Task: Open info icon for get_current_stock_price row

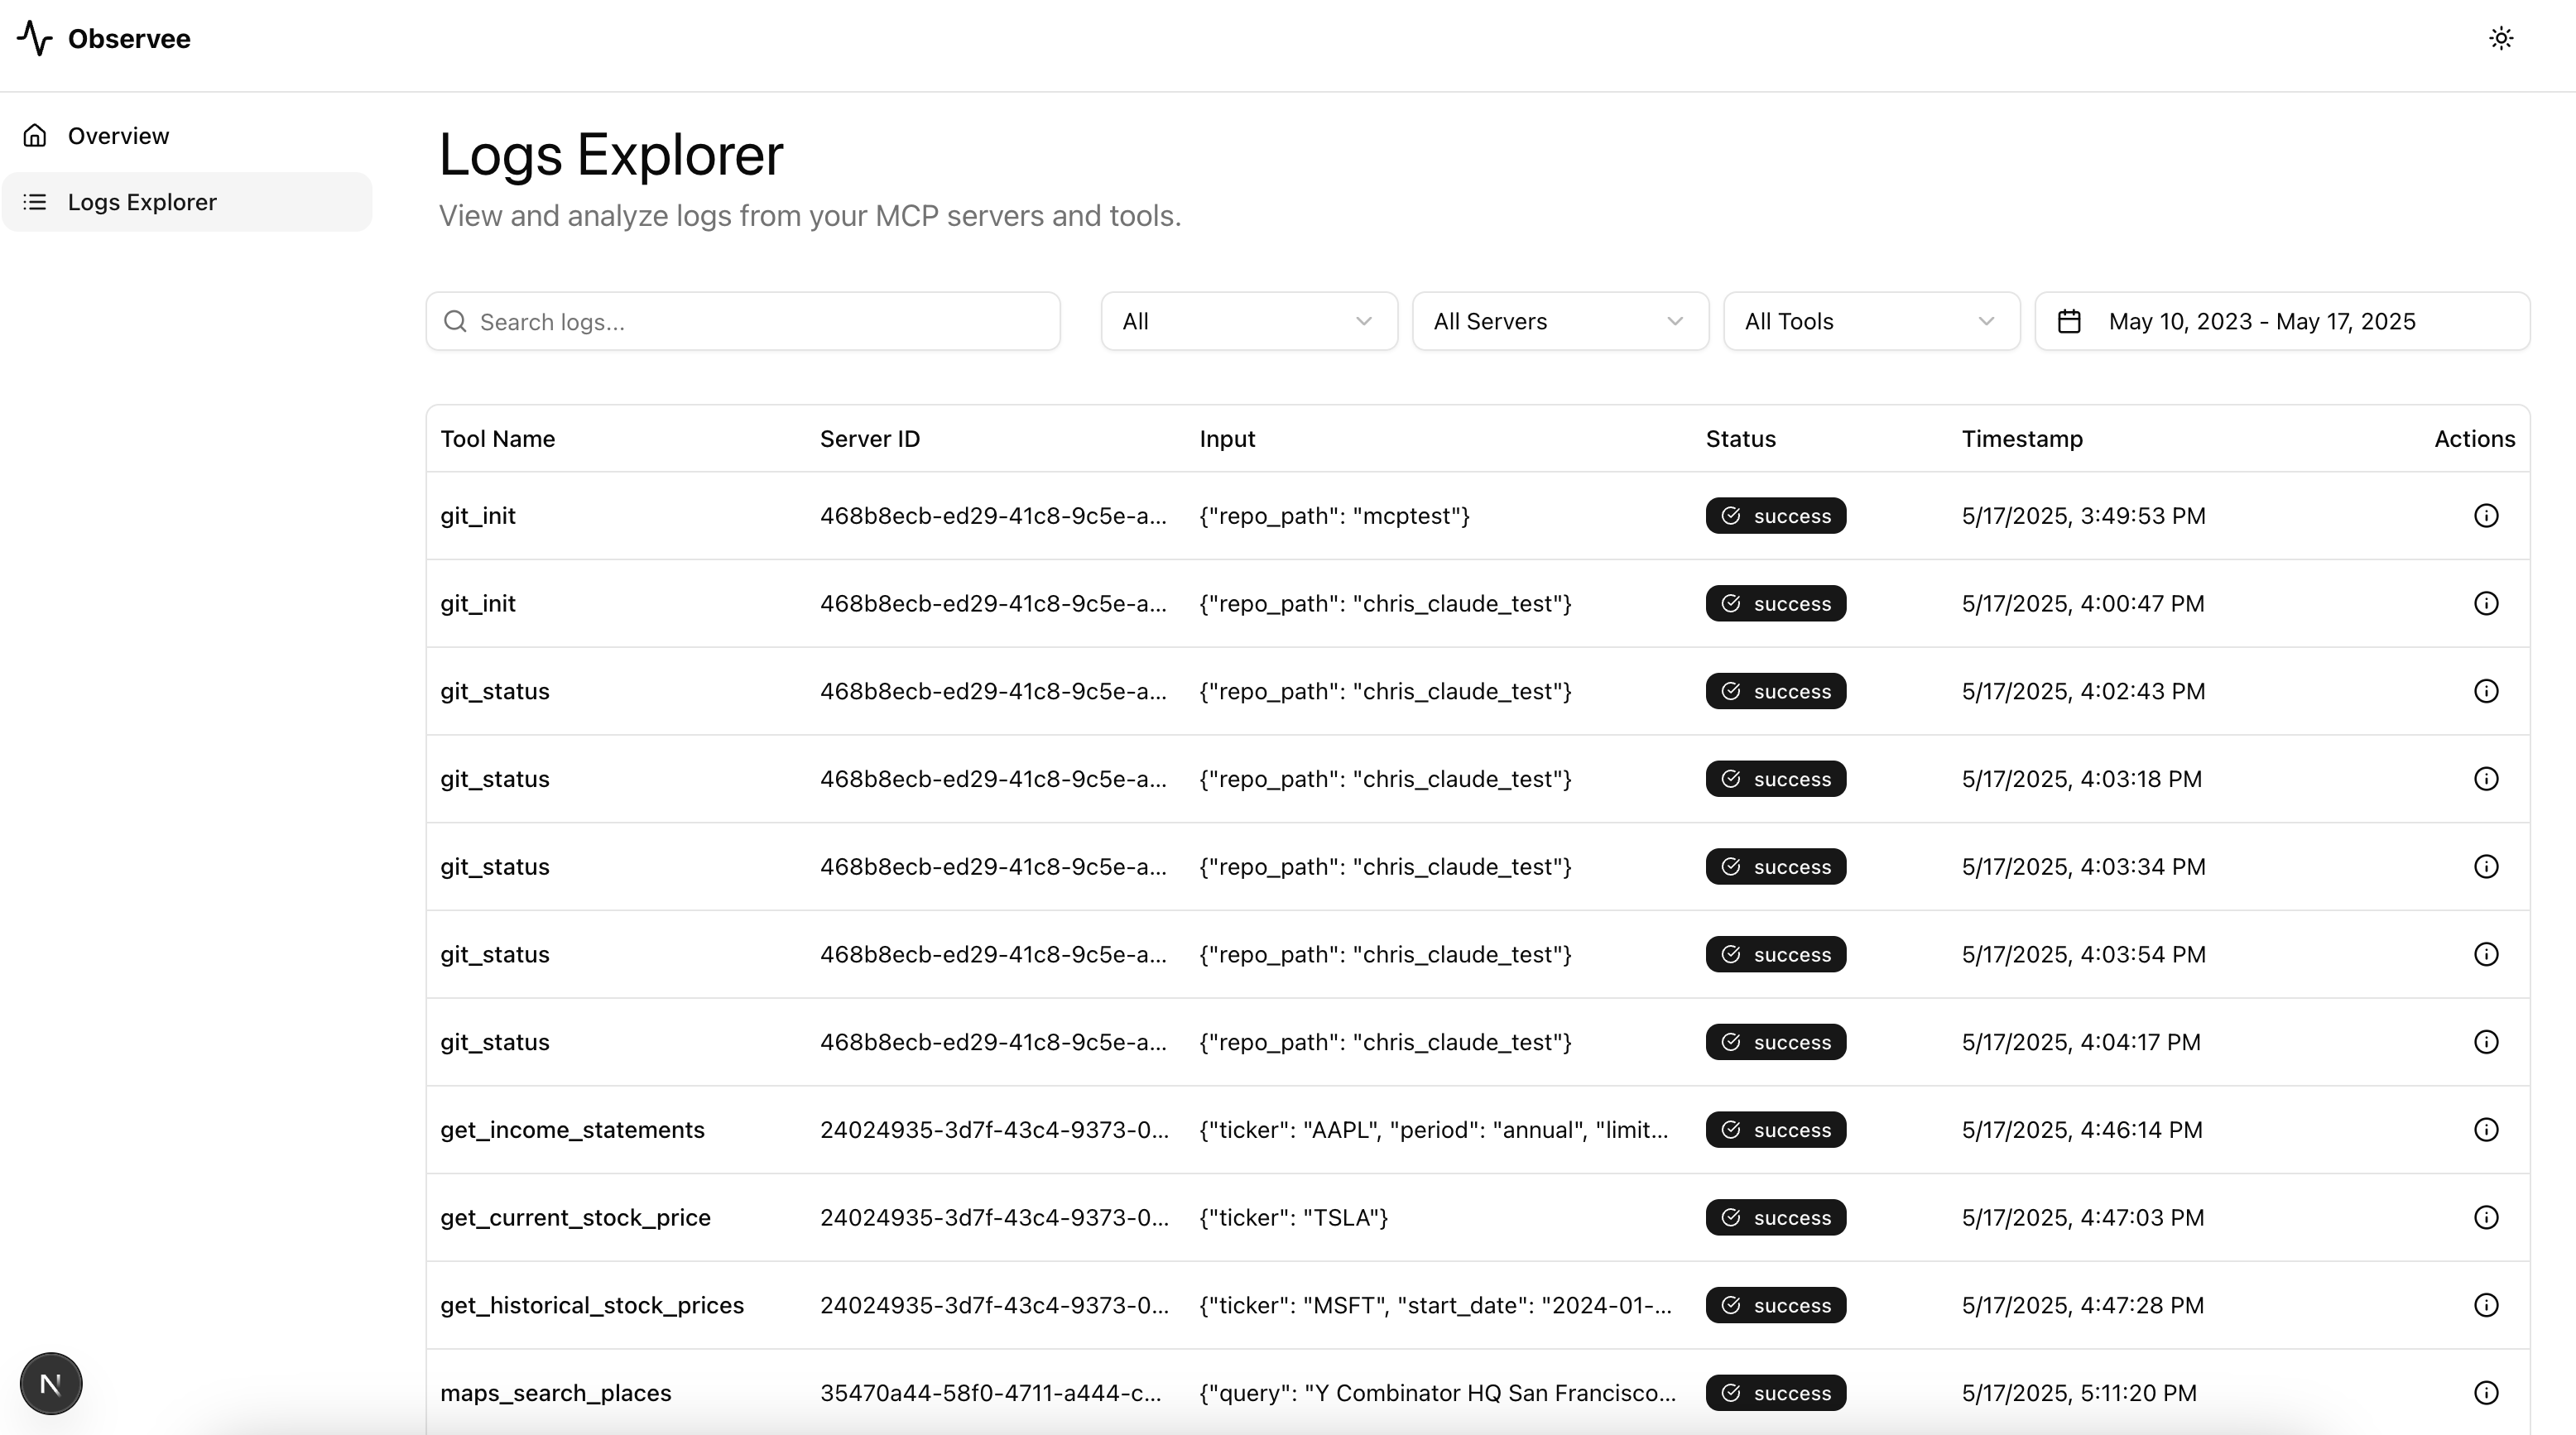Action: 2486,1217
